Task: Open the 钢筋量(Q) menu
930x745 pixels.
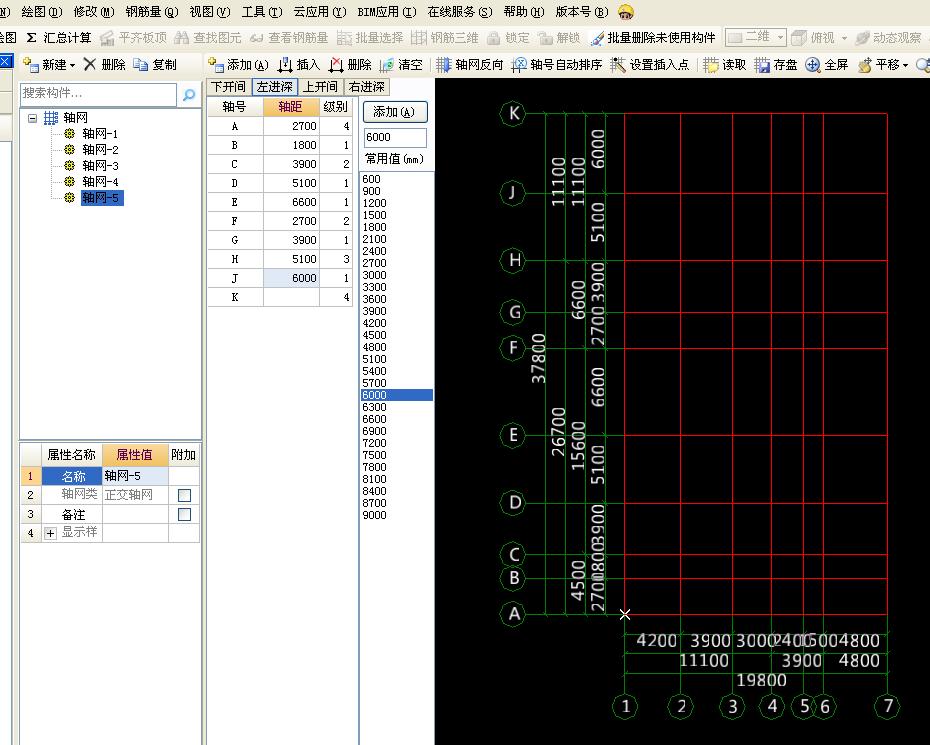Action: (x=152, y=12)
